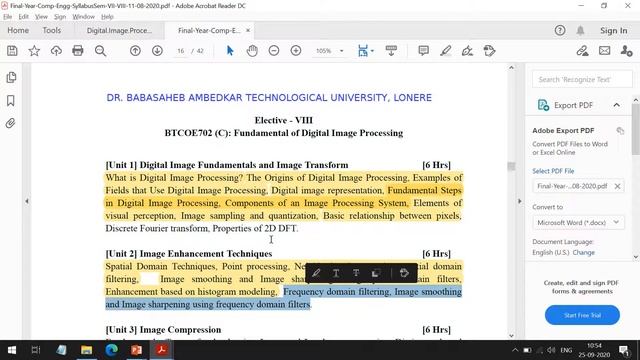640x360 pixels.
Task: Click the document vertical scrollbar thumb
Action: (511, 166)
